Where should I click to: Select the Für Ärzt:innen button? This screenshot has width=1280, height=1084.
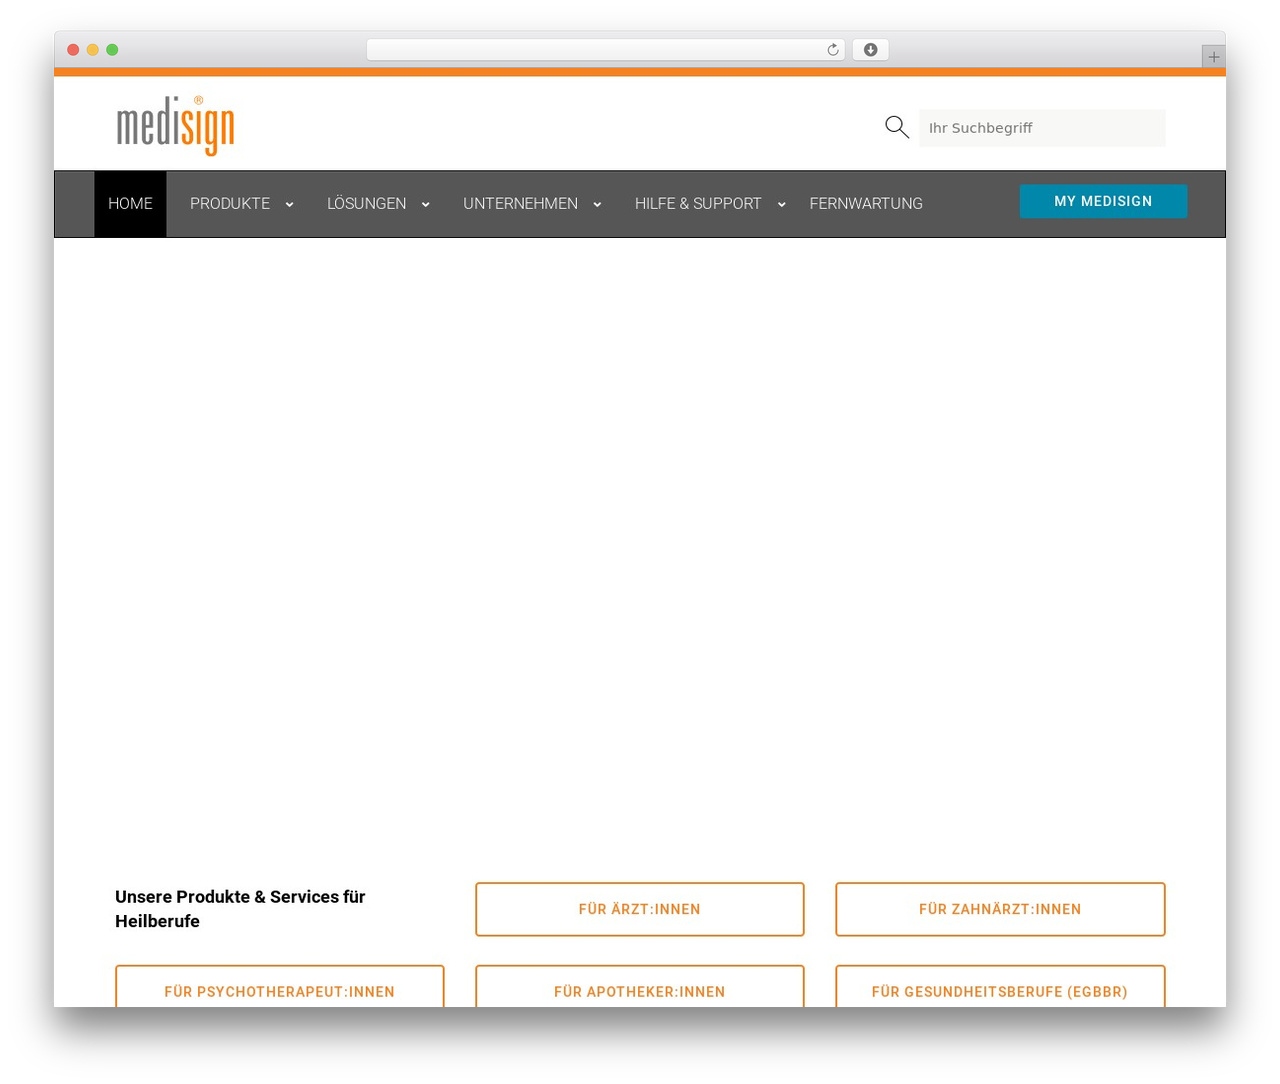[x=640, y=909]
